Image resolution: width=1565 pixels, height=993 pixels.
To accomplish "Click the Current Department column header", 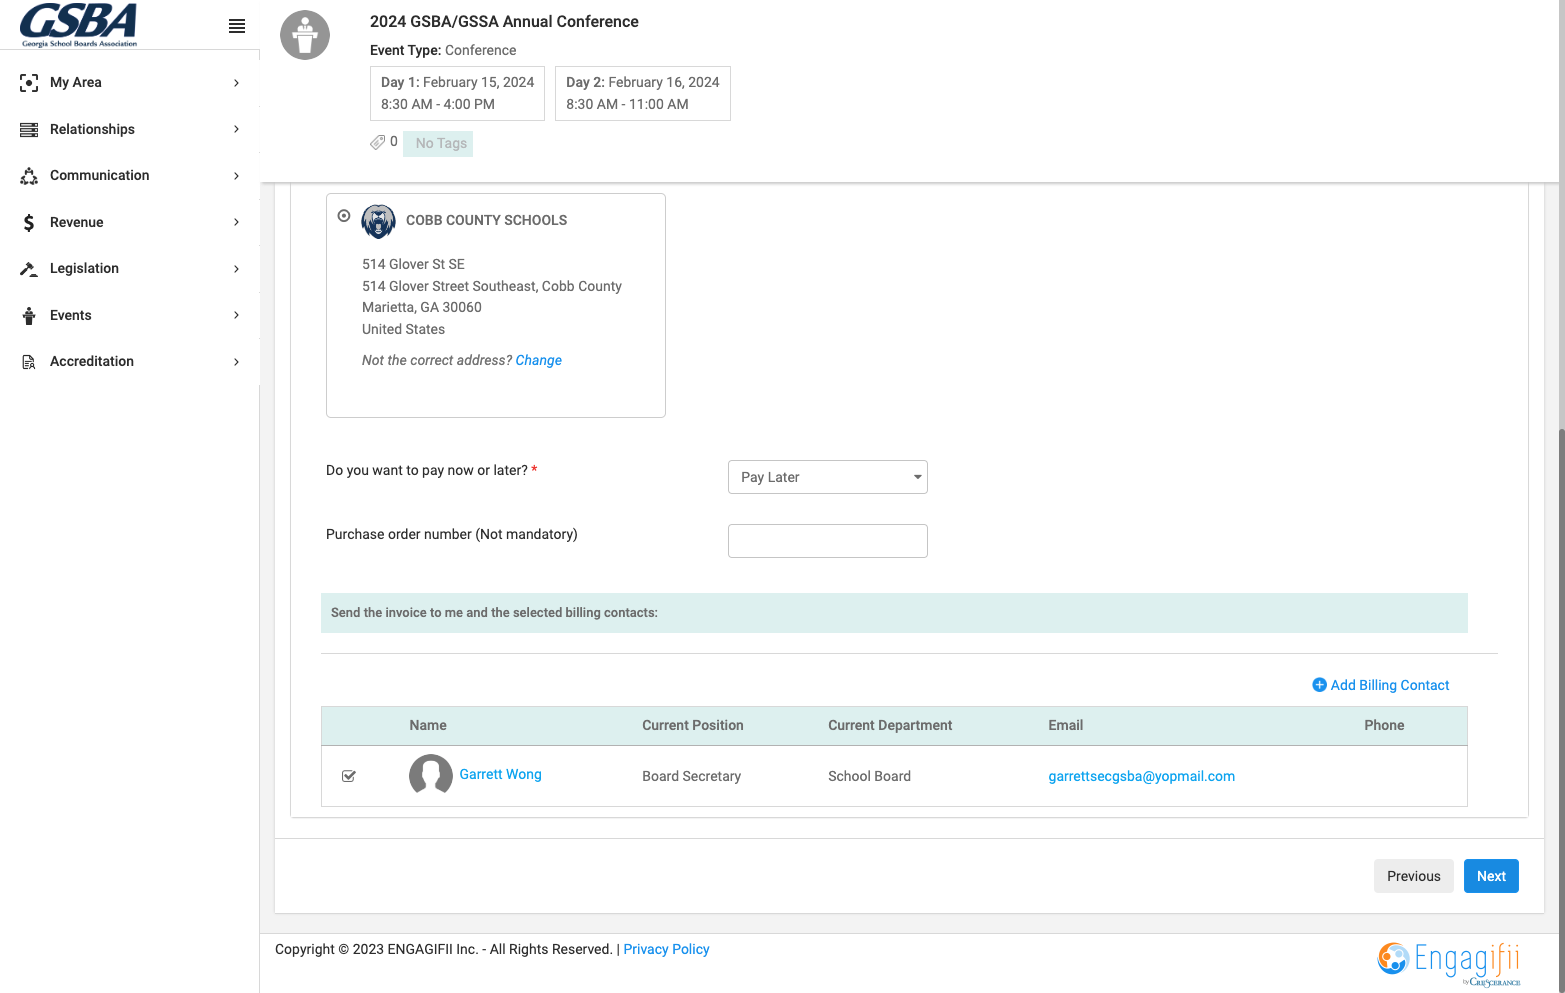I will pyautogui.click(x=890, y=726).
